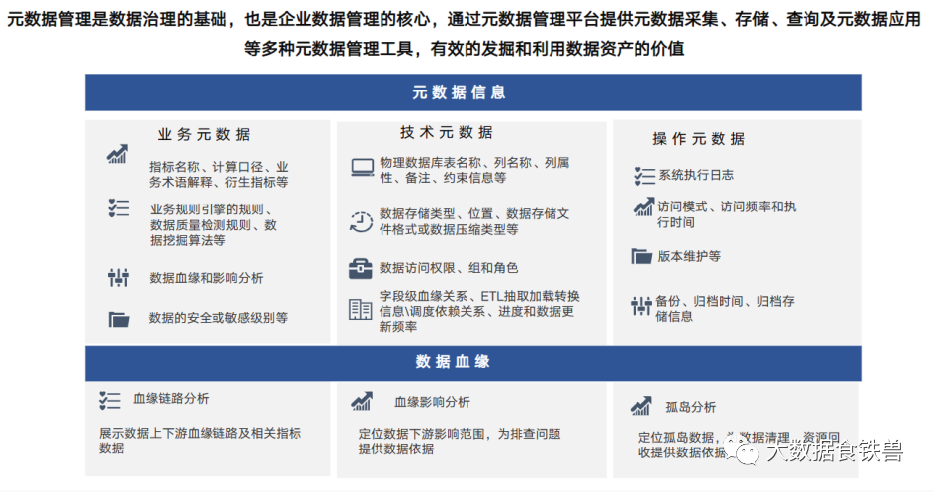Click the 操作元数据 heading
934x492 pixels.
click(x=699, y=139)
